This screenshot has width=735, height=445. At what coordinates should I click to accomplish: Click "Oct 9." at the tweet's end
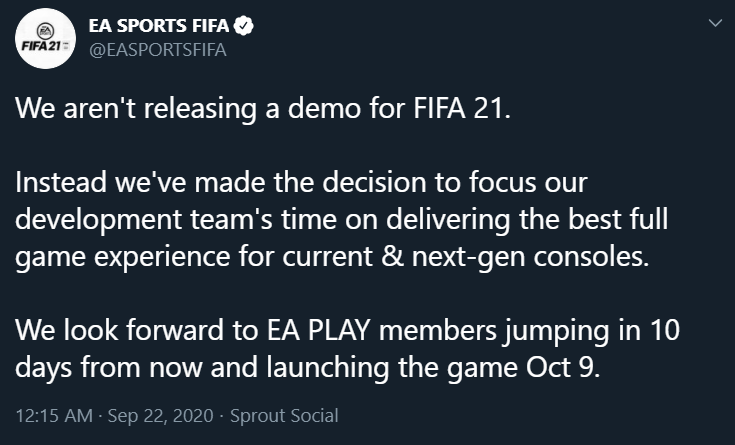tap(562, 367)
